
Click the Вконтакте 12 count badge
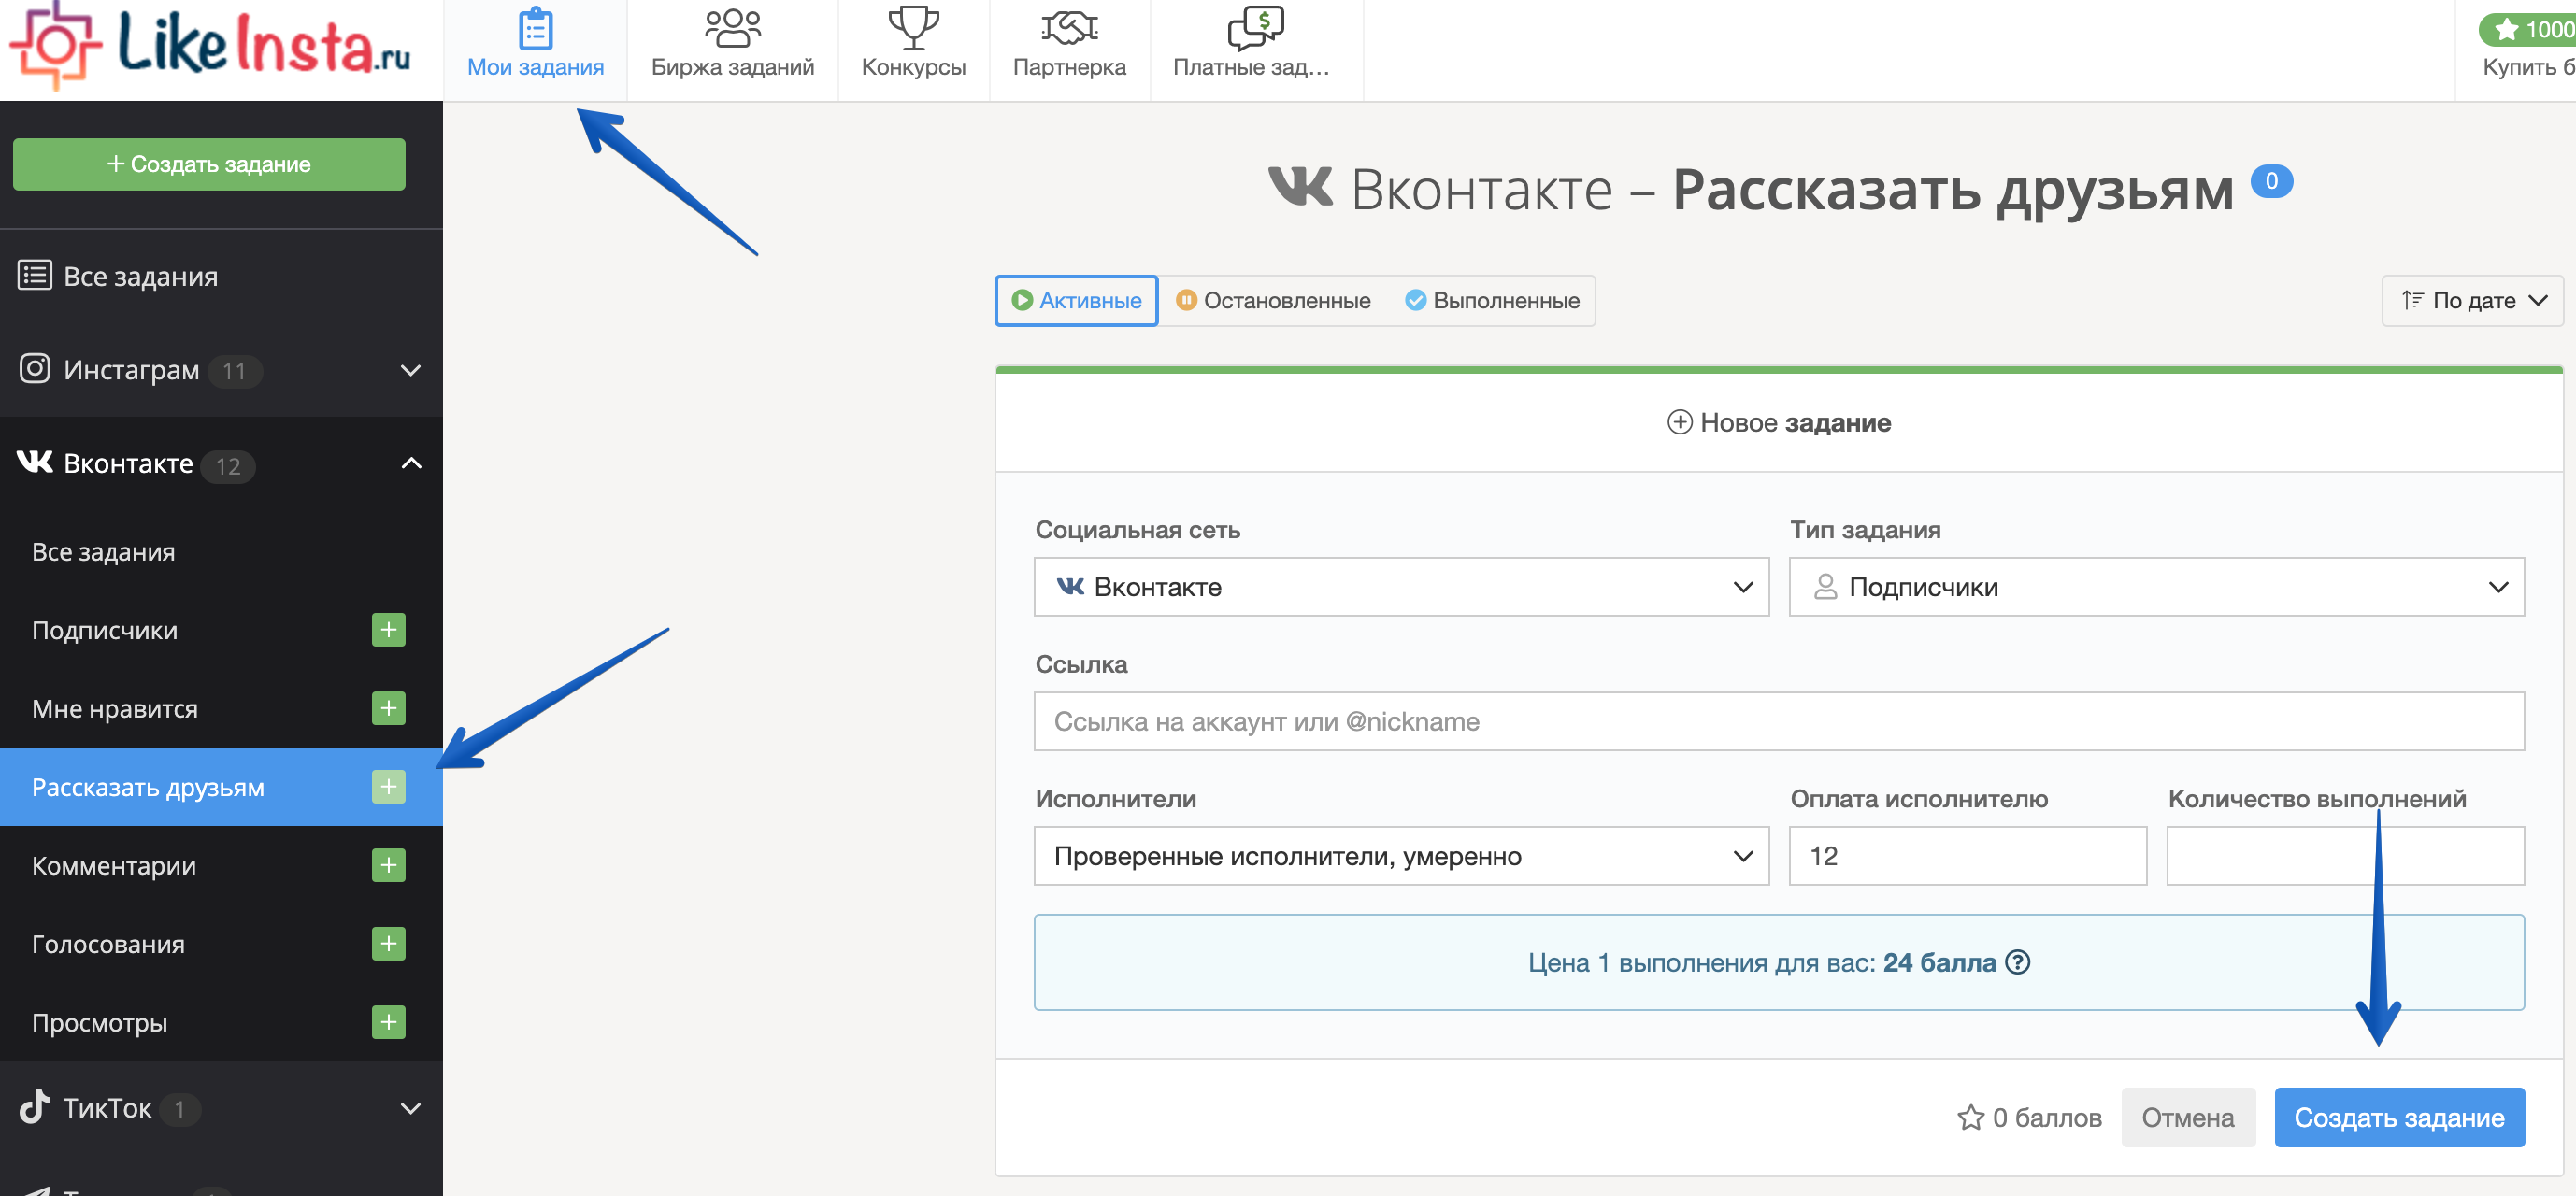point(228,466)
